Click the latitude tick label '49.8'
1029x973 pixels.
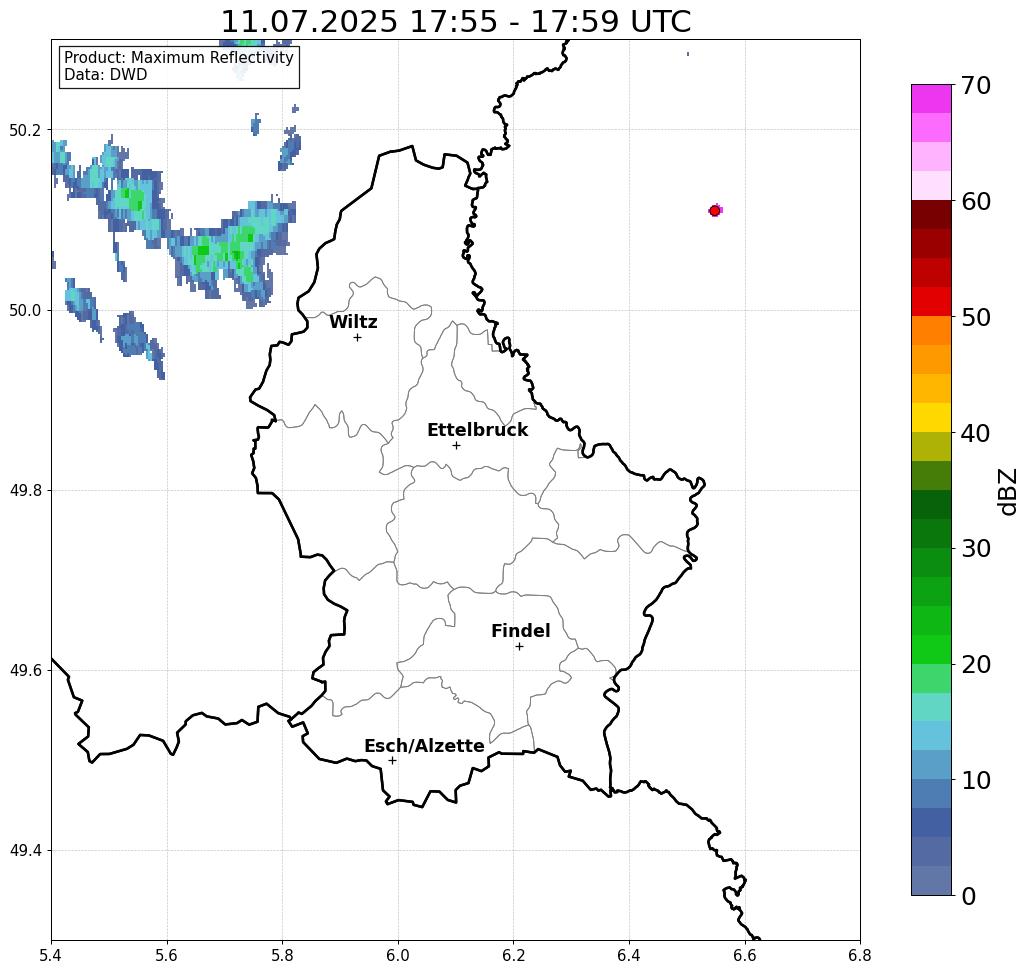[25, 490]
